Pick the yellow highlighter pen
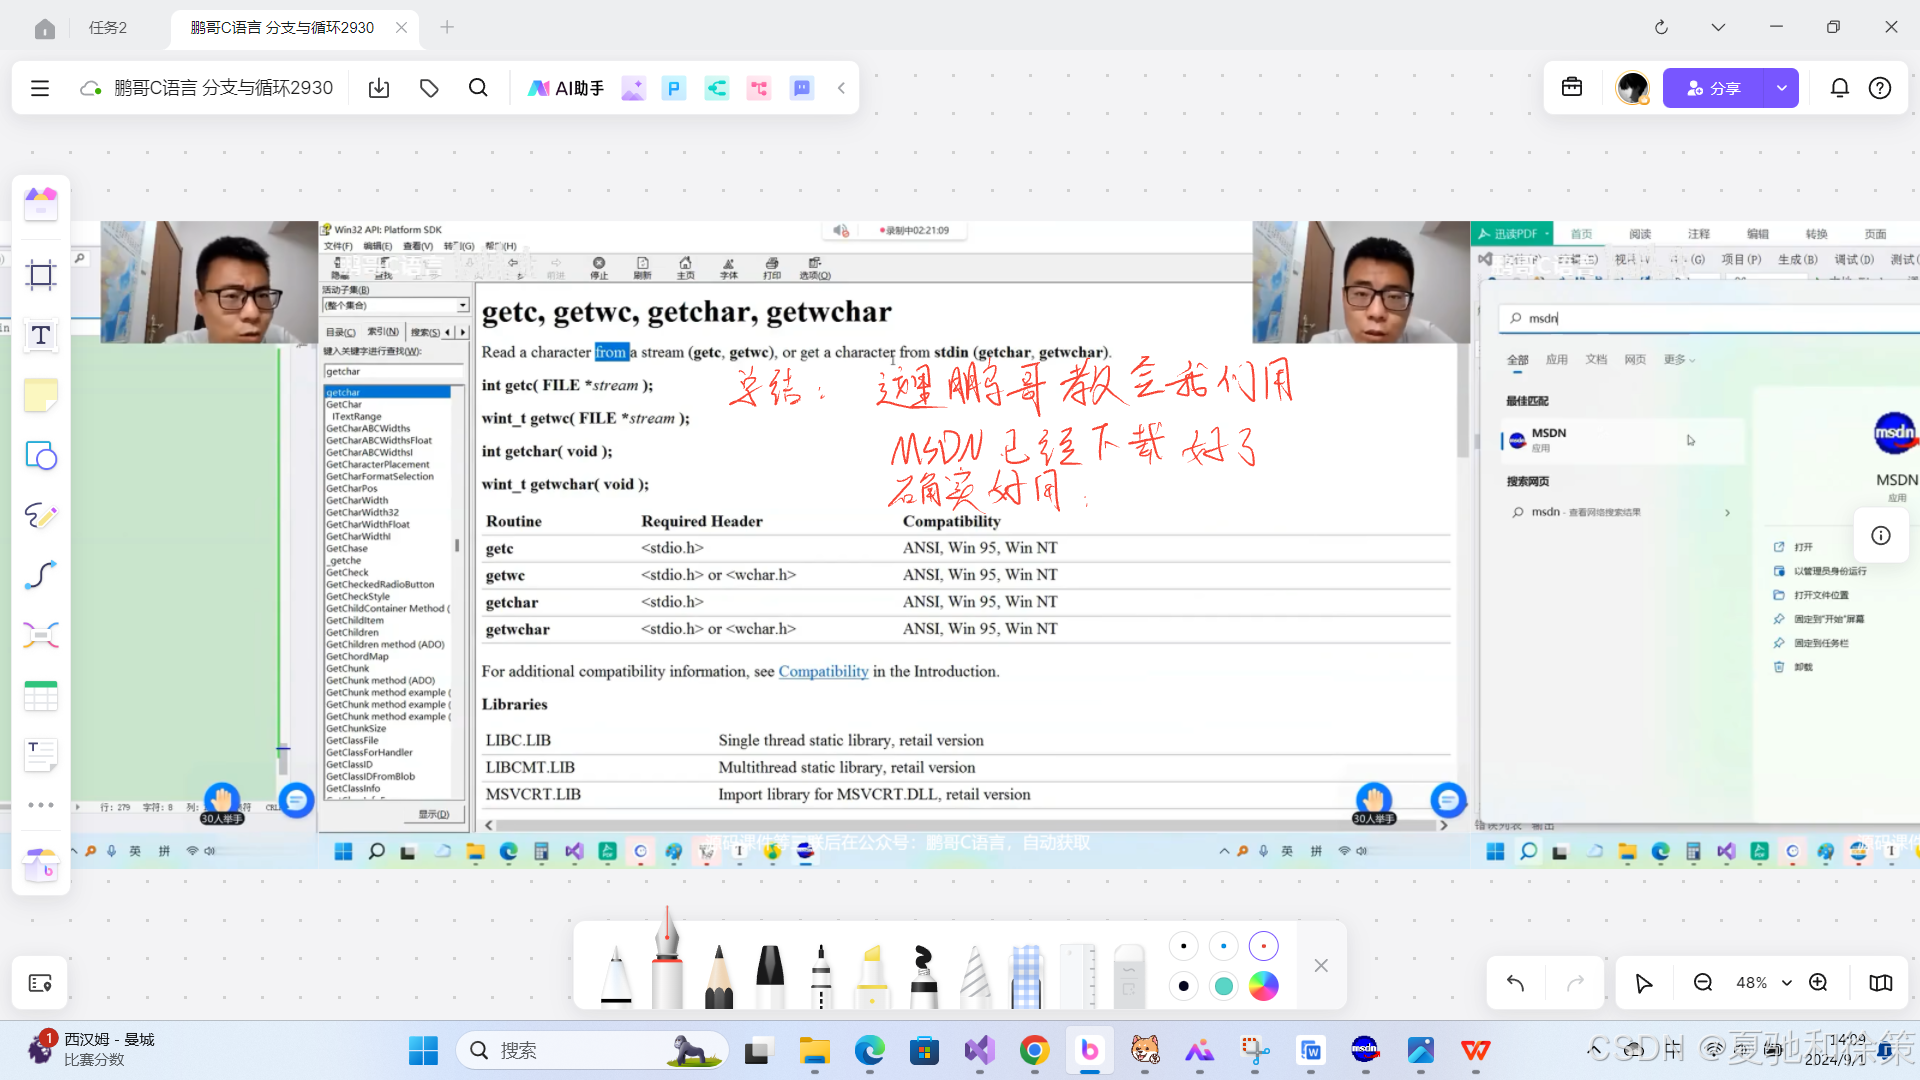The height and width of the screenshot is (1080, 1920). (872, 975)
